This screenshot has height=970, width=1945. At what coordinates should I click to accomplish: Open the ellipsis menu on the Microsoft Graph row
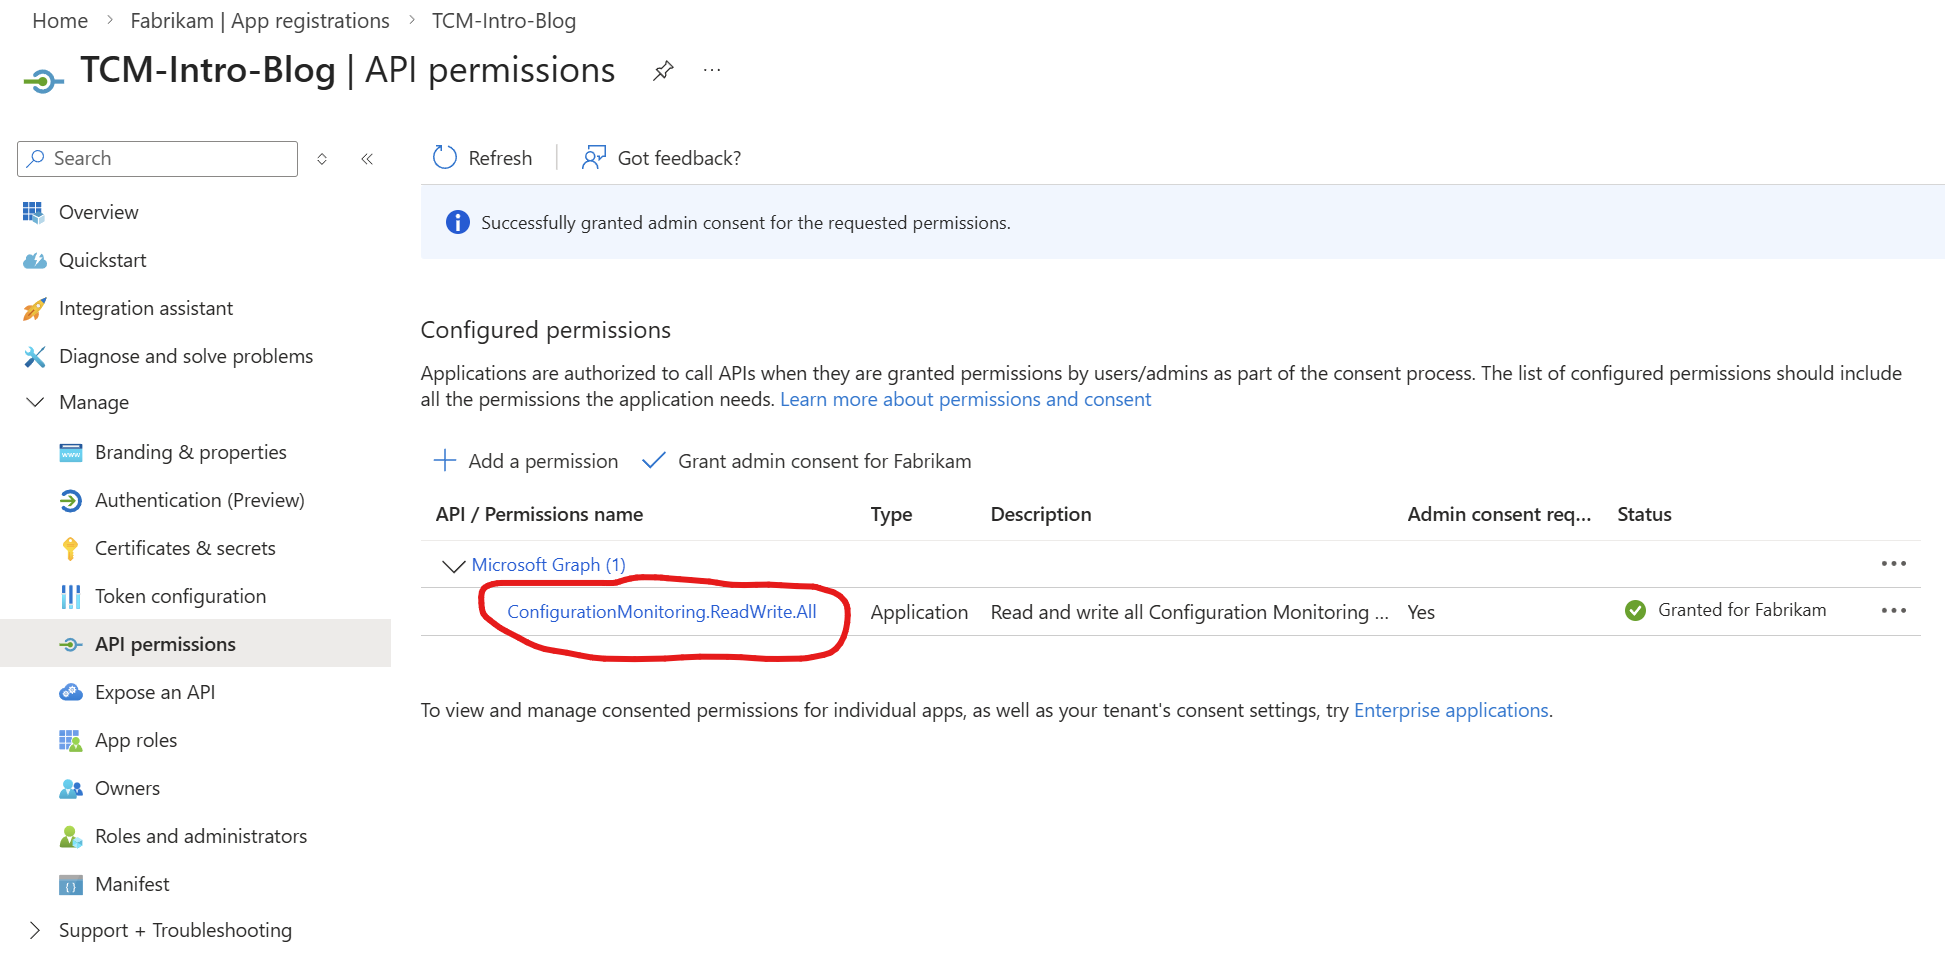(x=1894, y=563)
